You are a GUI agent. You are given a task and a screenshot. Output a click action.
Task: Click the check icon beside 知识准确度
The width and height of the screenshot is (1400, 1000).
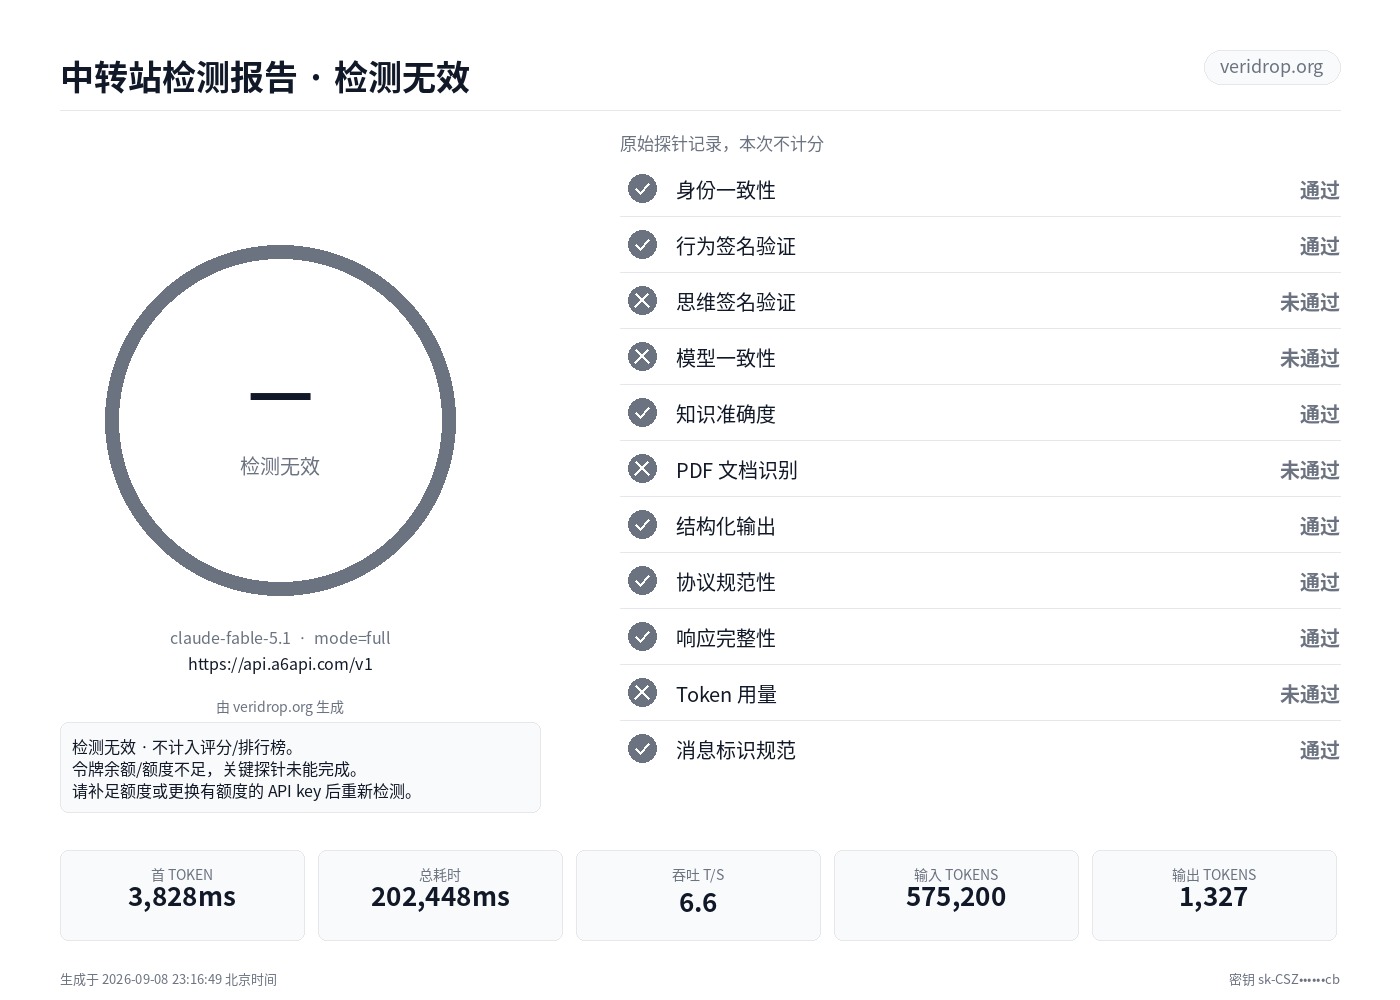[x=642, y=413]
